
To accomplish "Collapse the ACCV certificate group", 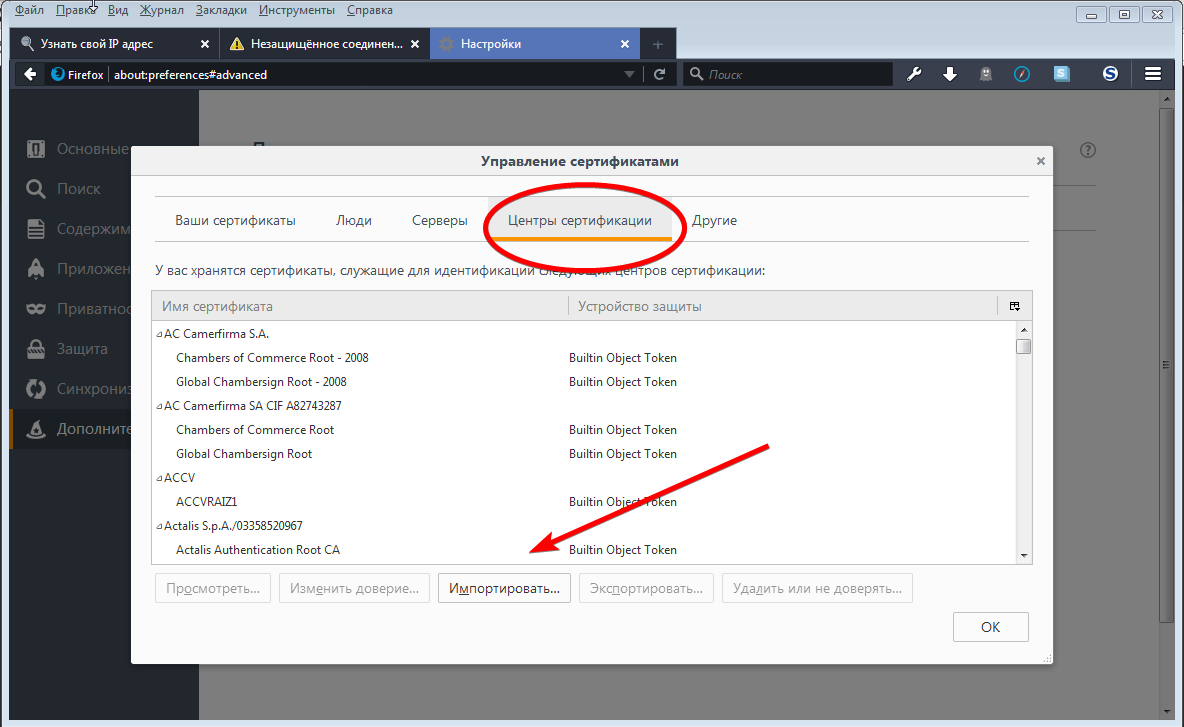I will coord(159,478).
